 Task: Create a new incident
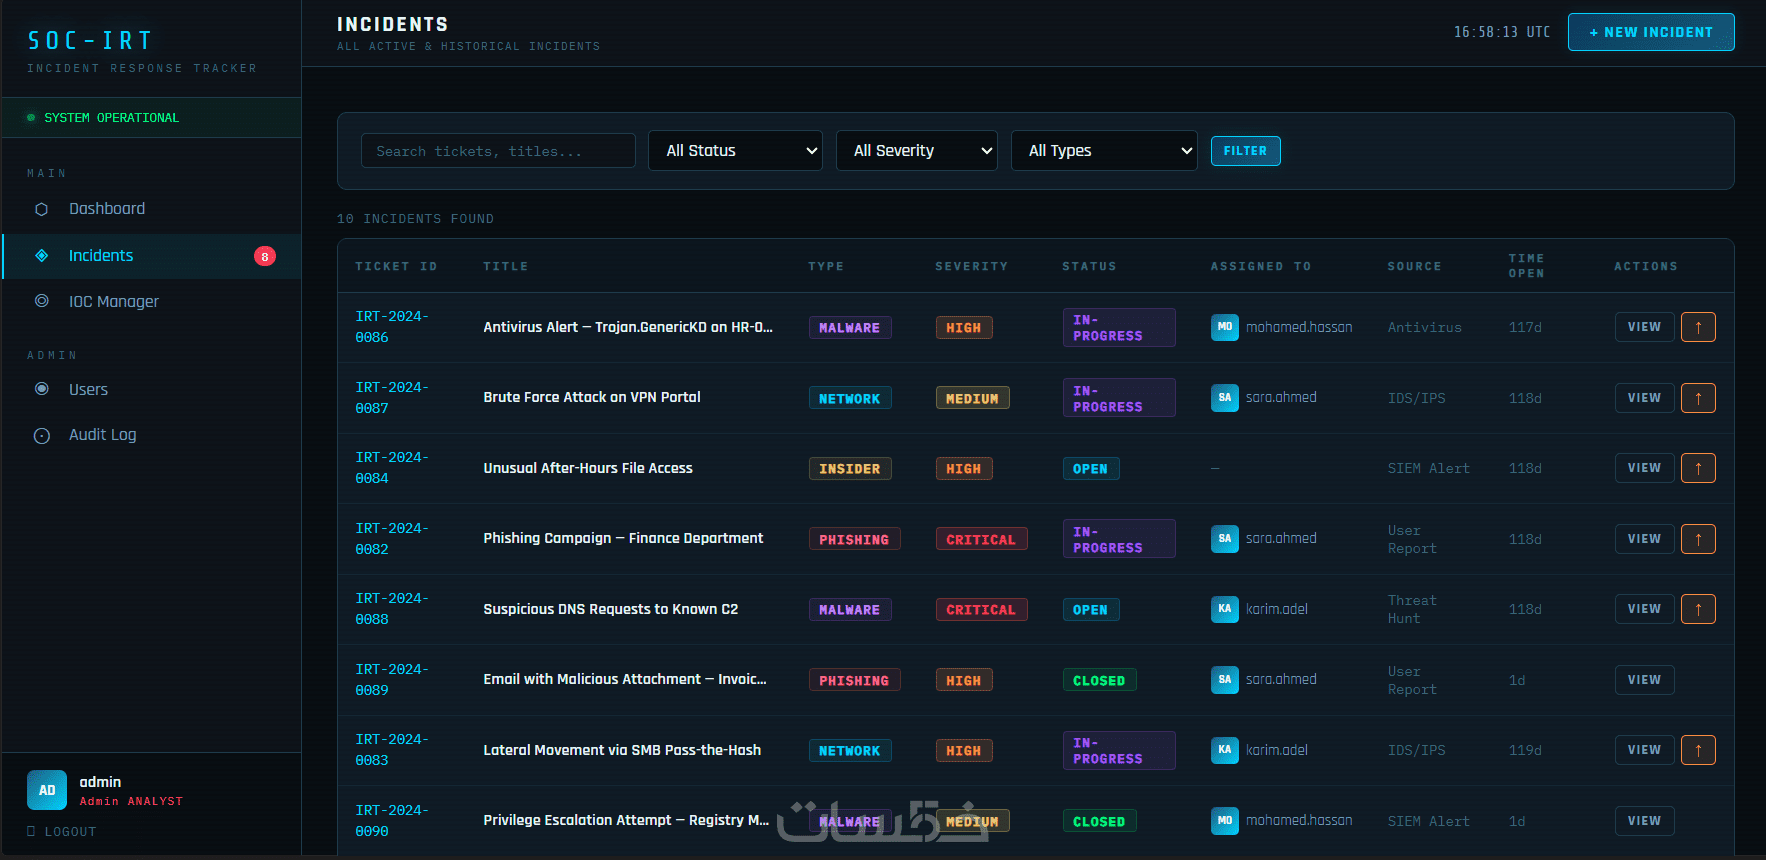(x=1651, y=32)
